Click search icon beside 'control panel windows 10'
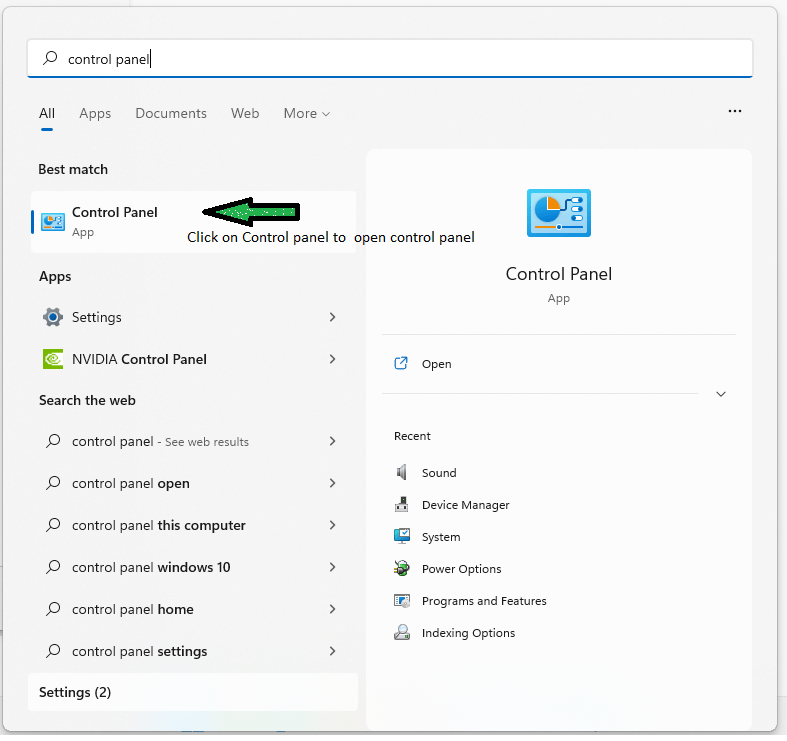Screen dimensions: 787x741 (53, 568)
